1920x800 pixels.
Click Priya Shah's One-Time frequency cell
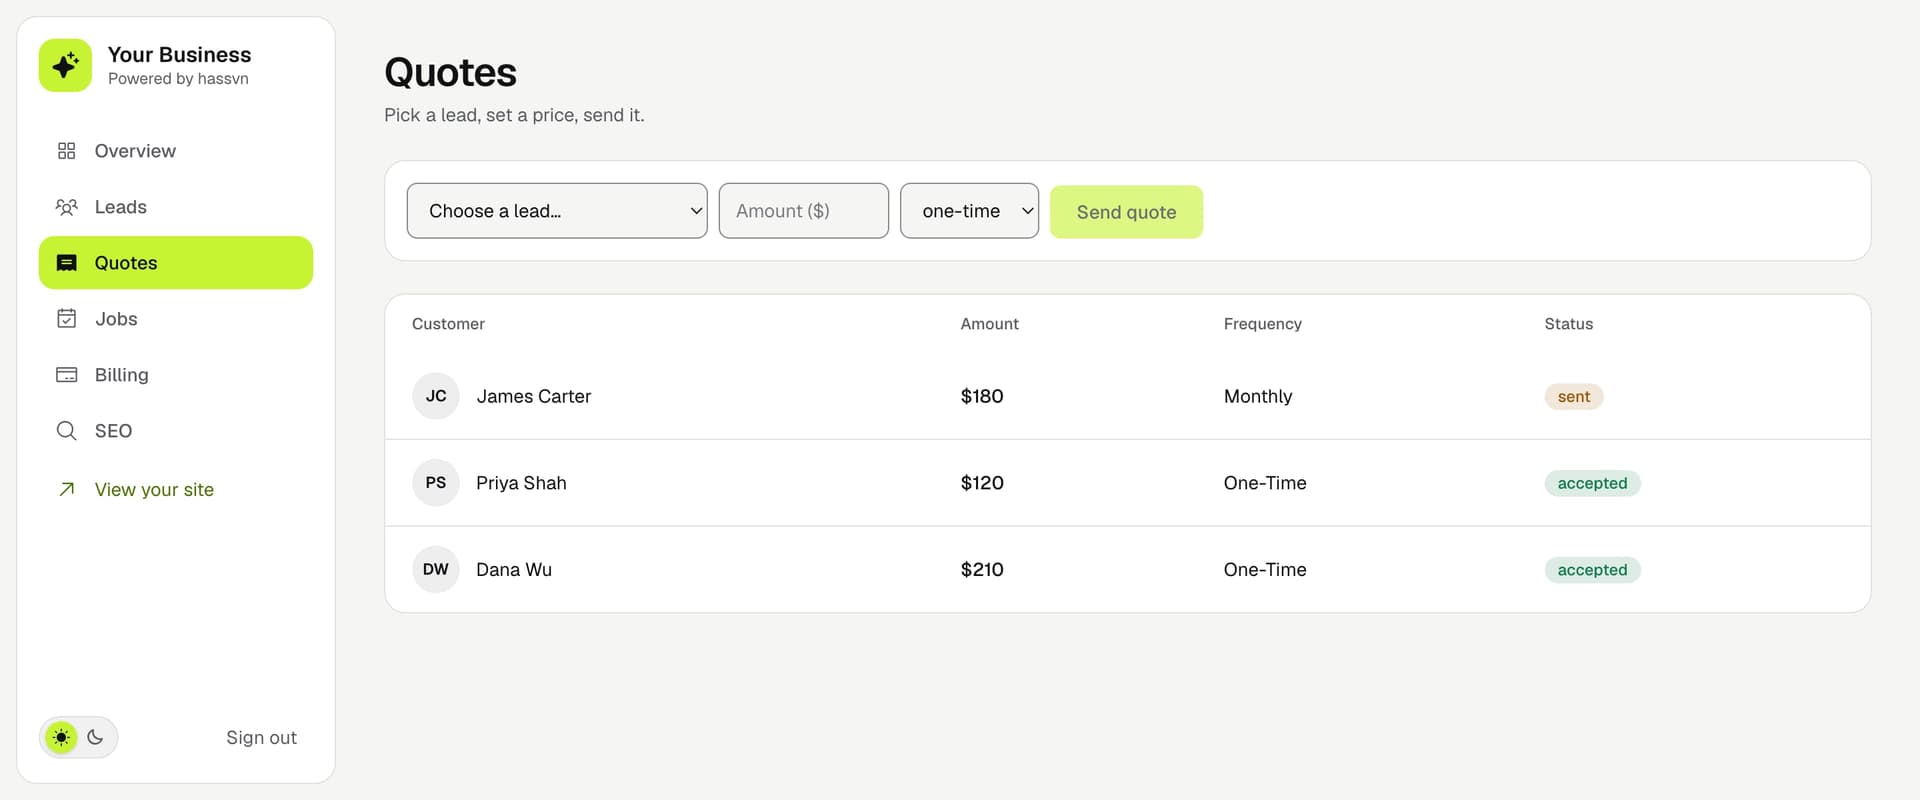pos(1264,483)
